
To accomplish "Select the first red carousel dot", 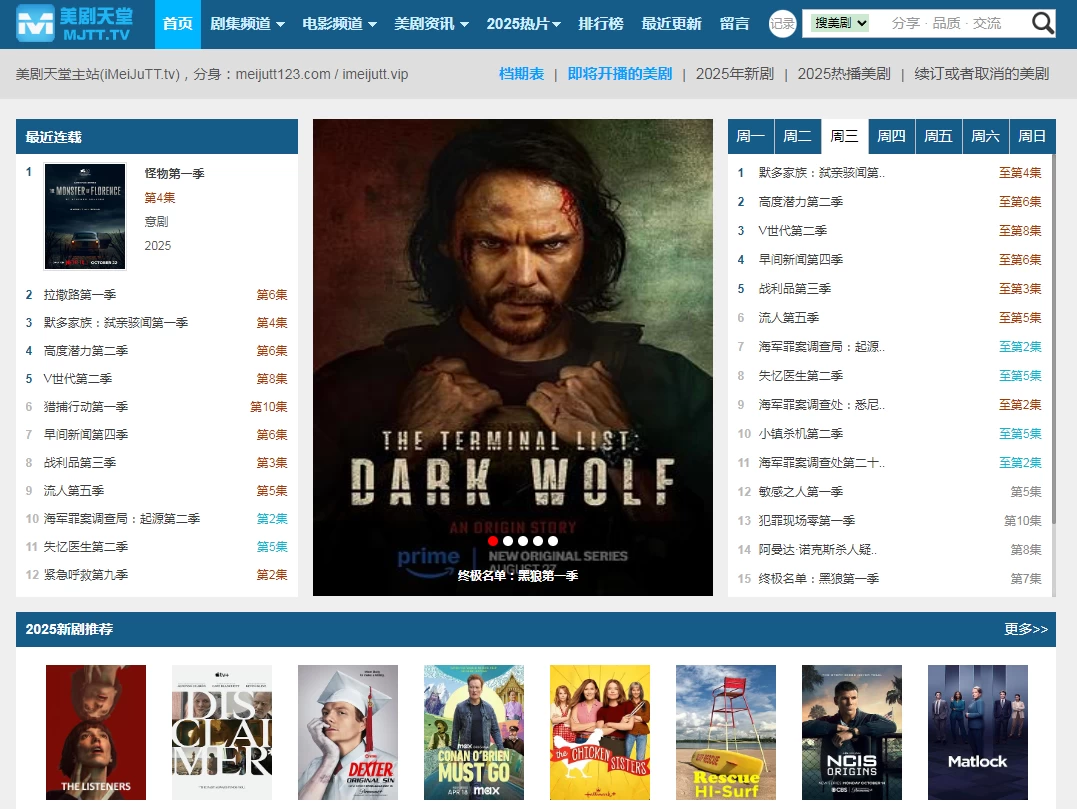I will pyautogui.click(x=493, y=541).
